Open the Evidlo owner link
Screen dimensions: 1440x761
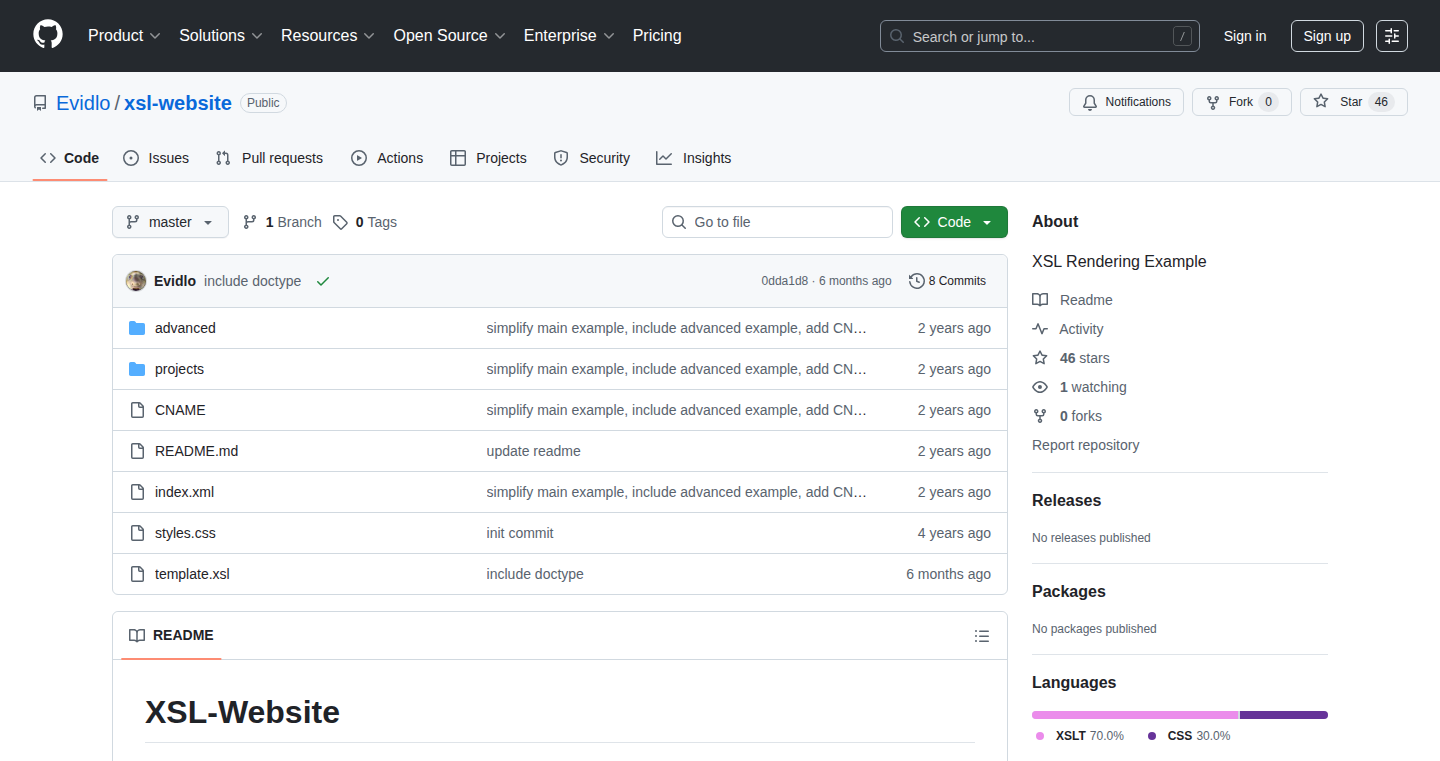click(83, 103)
